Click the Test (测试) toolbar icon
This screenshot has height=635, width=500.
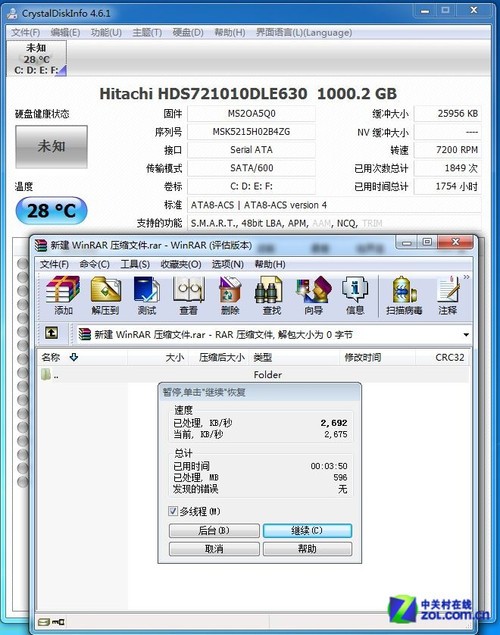(147, 295)
